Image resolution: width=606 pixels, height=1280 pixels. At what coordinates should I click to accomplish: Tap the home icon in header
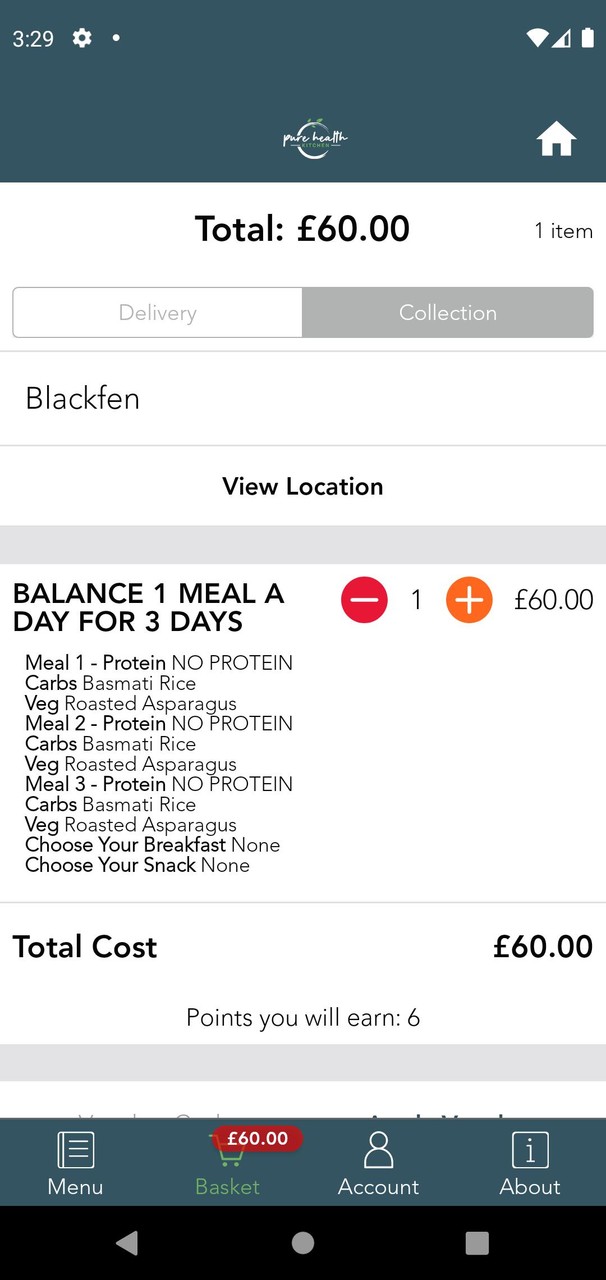point(556,140)
